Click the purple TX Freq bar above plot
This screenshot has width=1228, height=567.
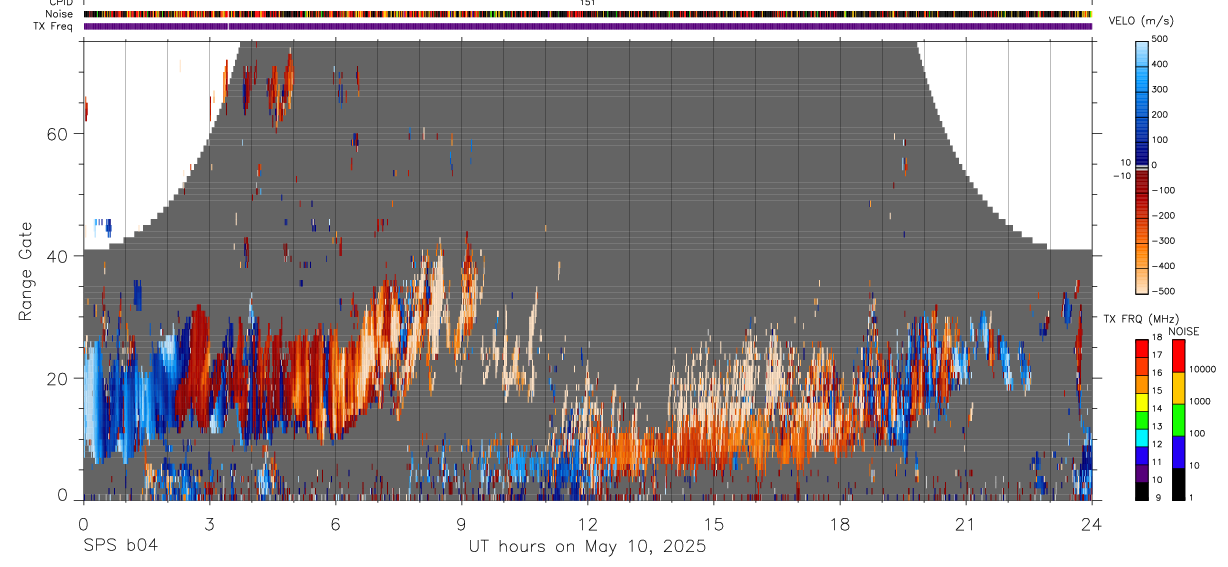click(x=587, y=26)
